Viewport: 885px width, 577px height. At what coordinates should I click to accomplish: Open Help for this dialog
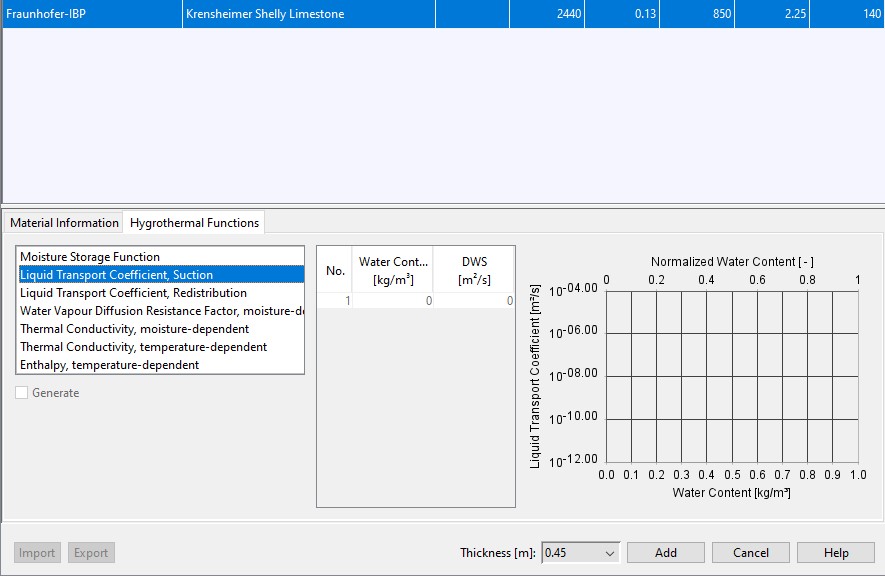(836, 553)
